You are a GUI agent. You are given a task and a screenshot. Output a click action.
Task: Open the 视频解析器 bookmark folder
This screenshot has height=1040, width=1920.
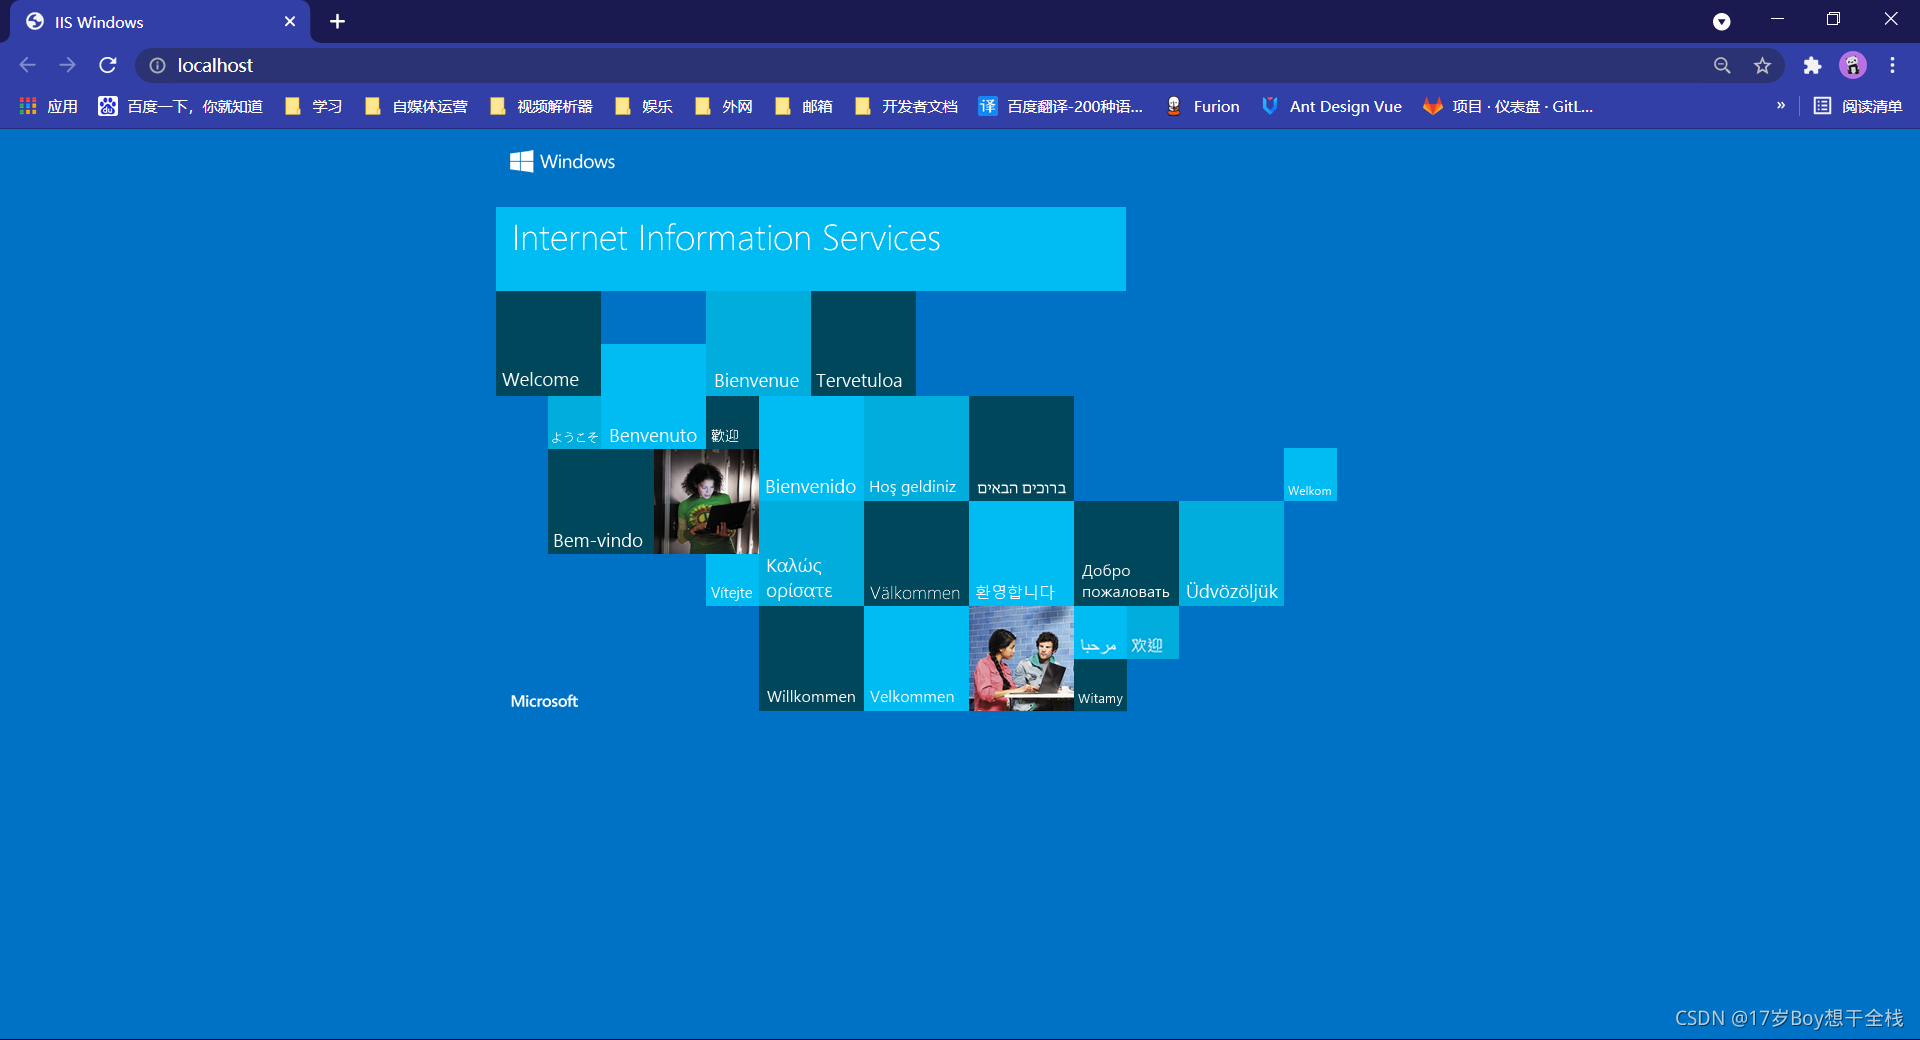point(541,106)
